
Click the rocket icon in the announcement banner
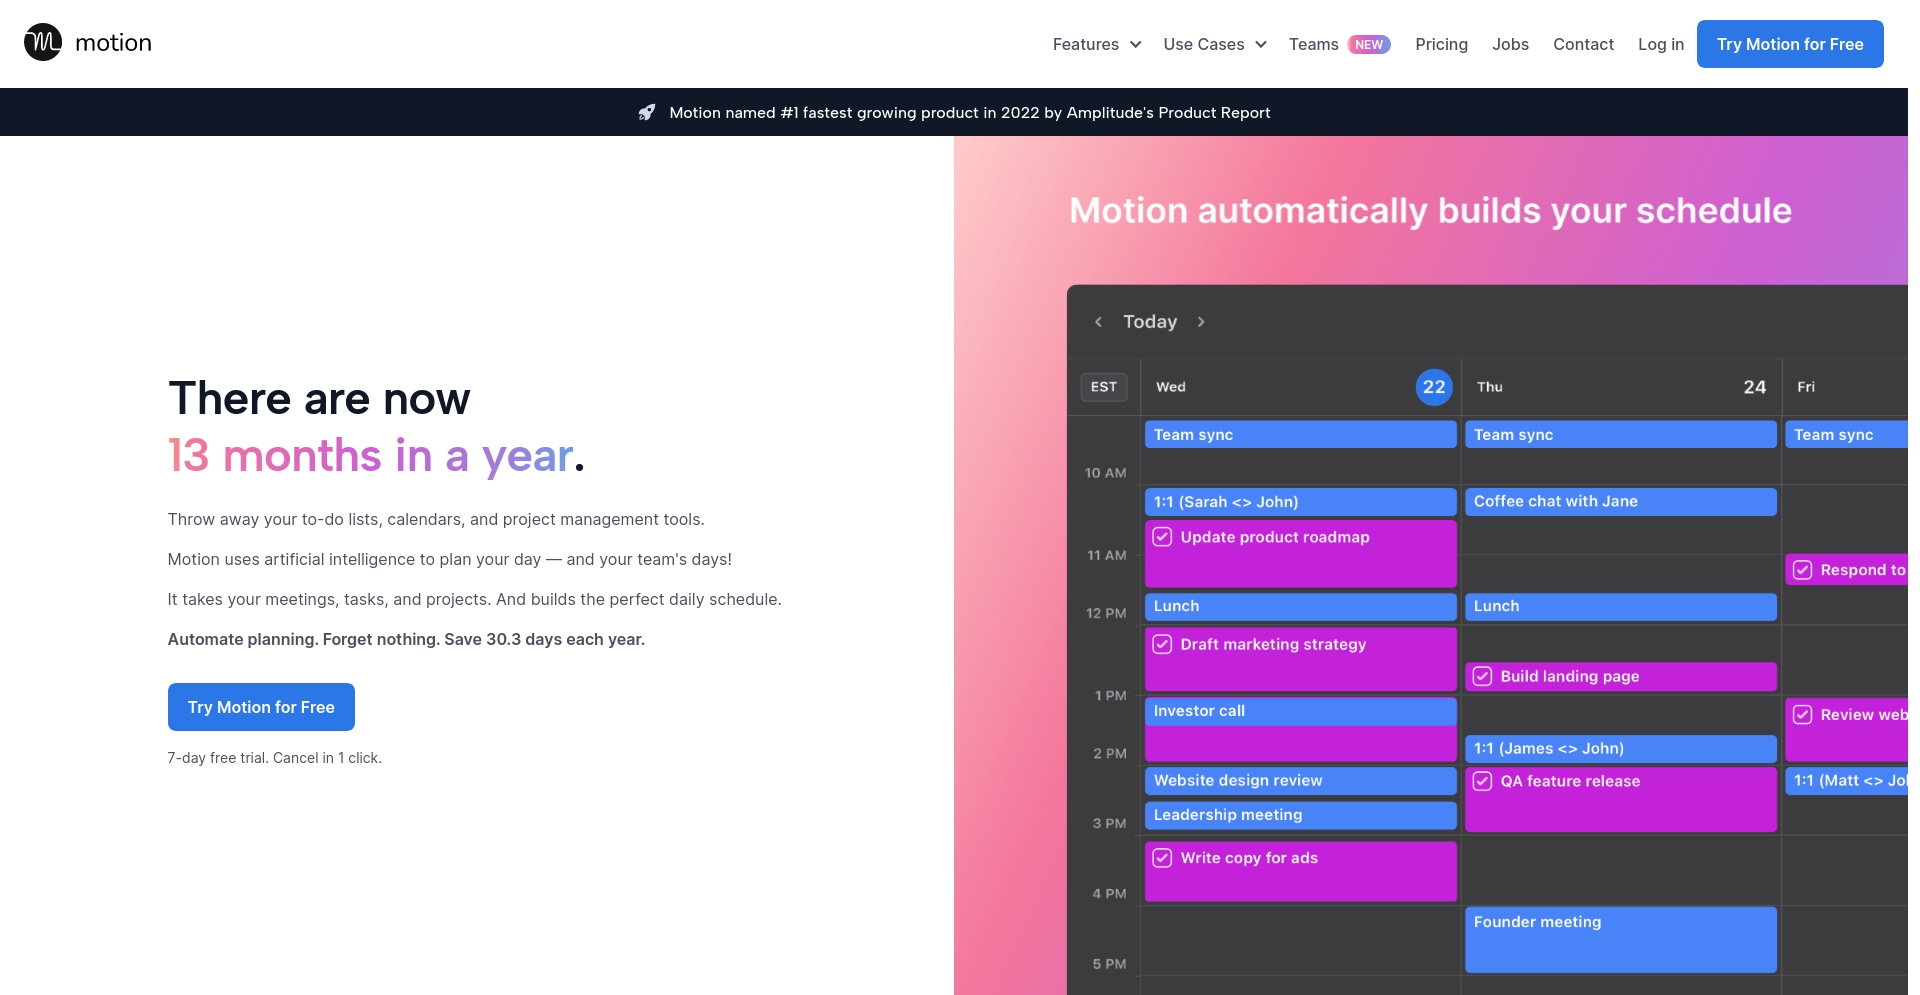[647, 112]
